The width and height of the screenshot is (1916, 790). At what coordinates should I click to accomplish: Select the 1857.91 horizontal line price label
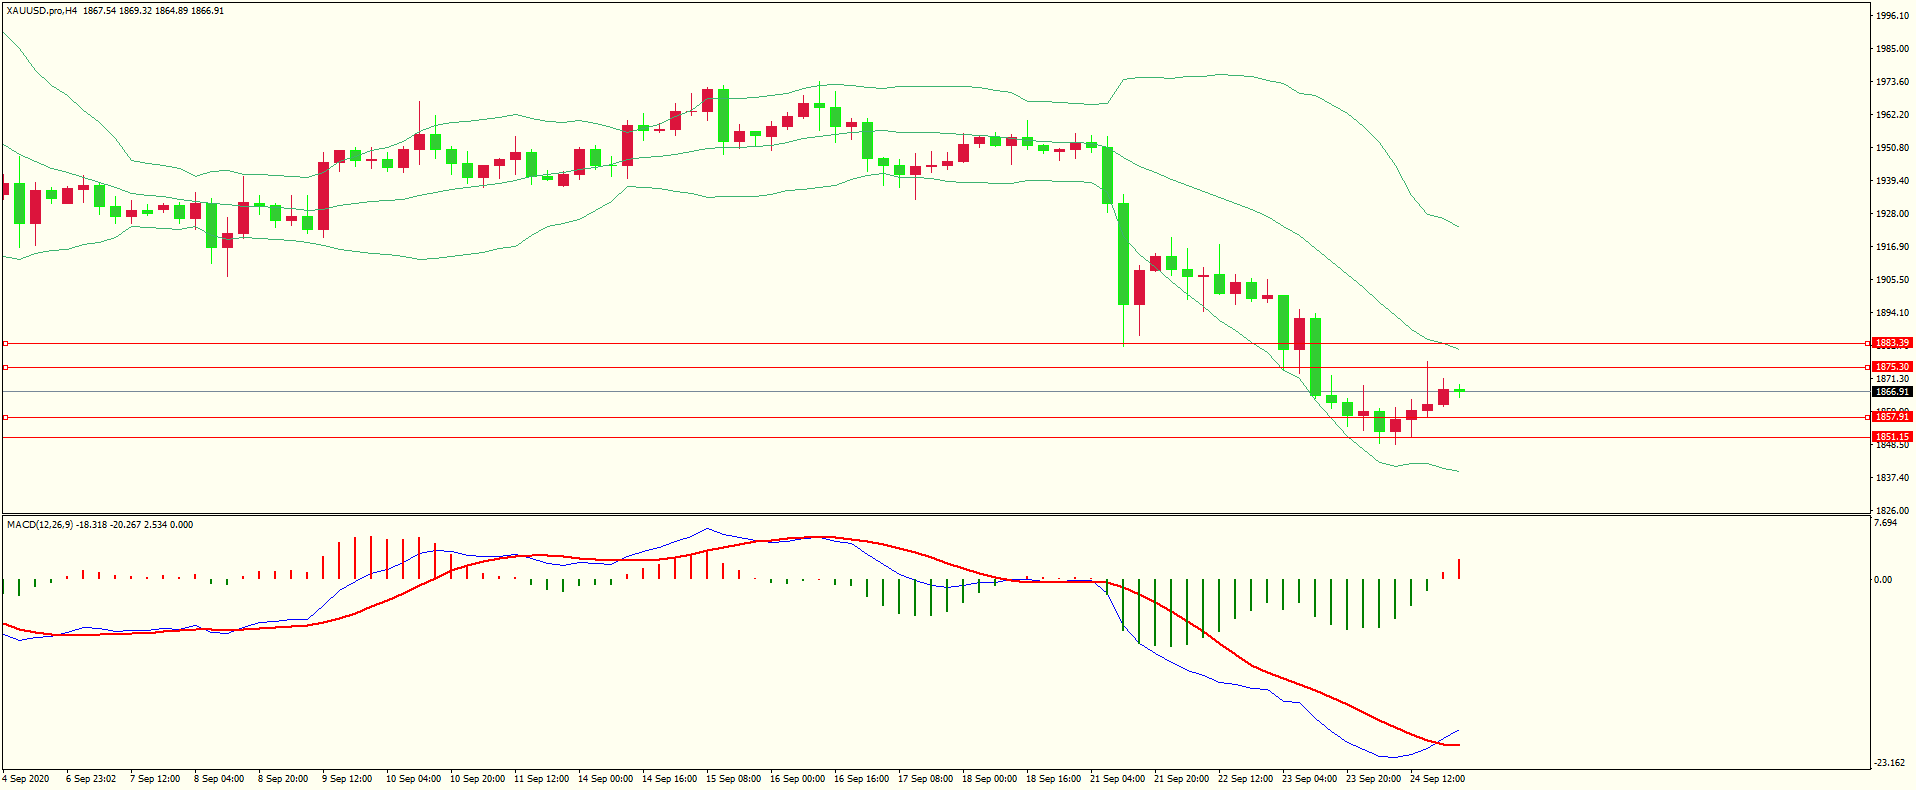[x=1892, y=416]
